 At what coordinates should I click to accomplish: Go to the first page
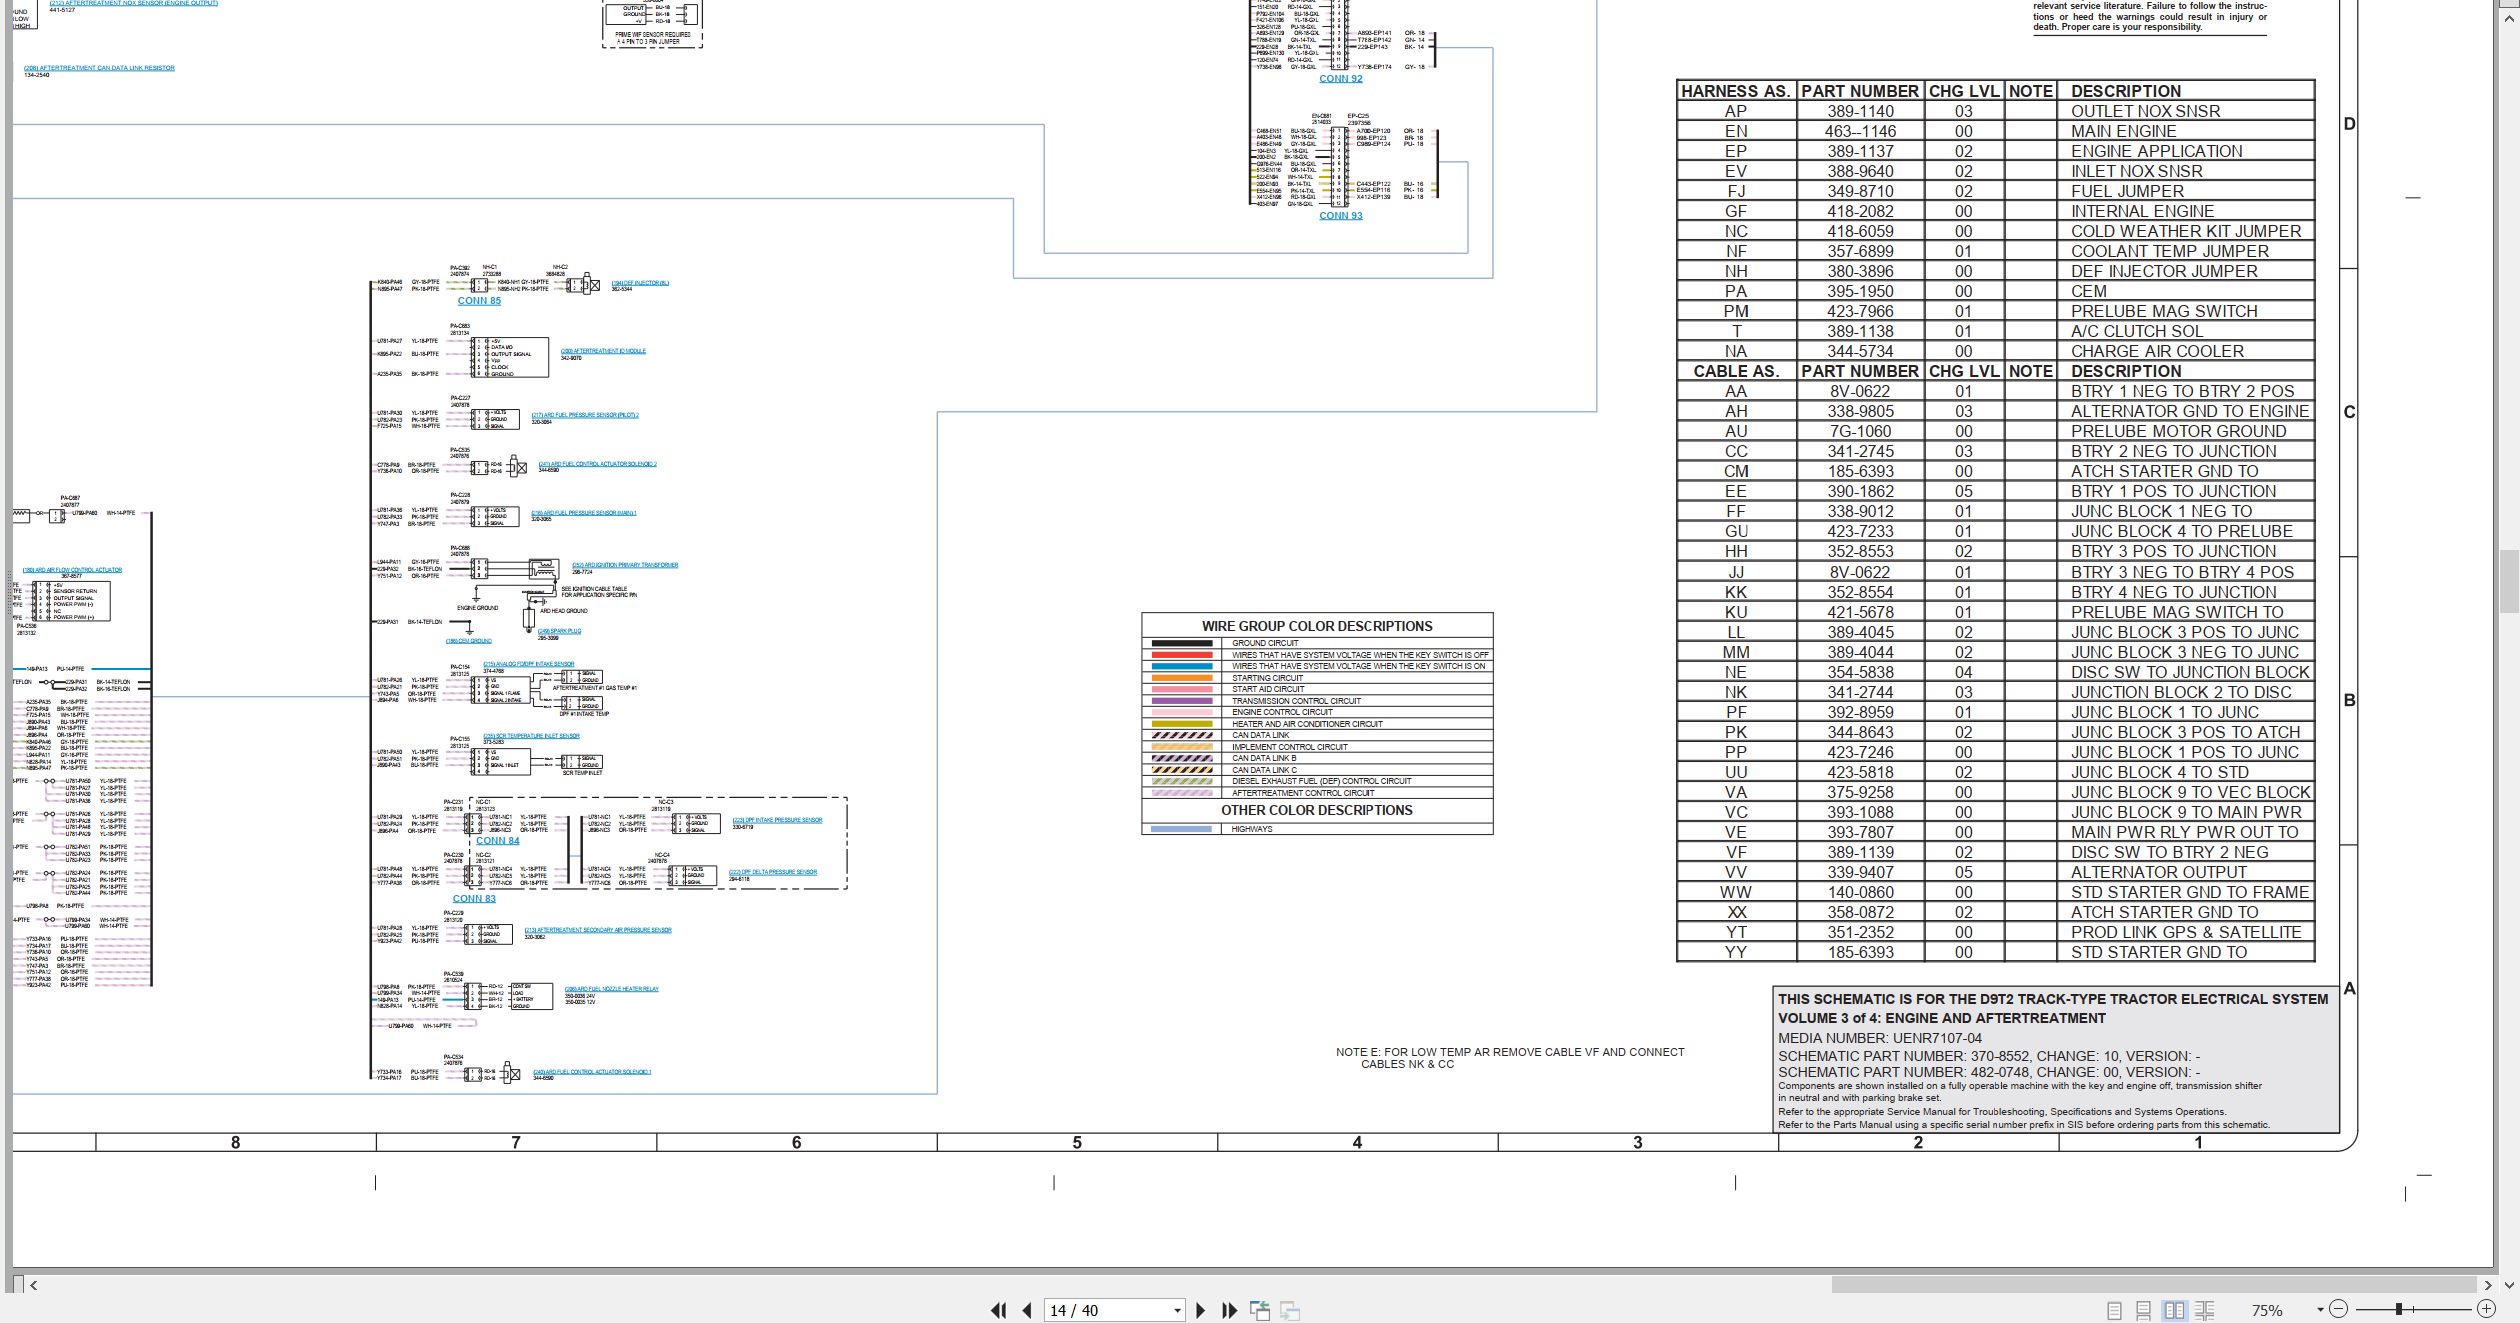(x=998, y=1310)
